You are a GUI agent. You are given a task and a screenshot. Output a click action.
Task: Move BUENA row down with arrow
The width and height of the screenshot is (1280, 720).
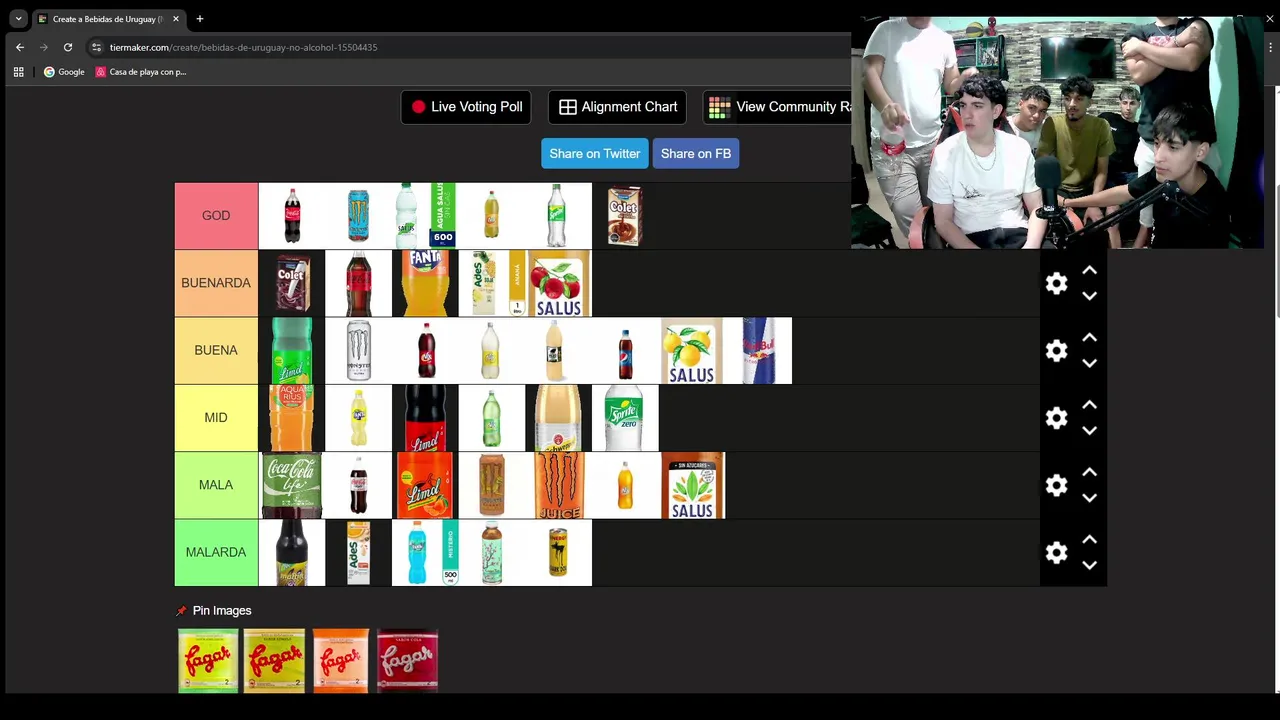[x=1090, y=363]
